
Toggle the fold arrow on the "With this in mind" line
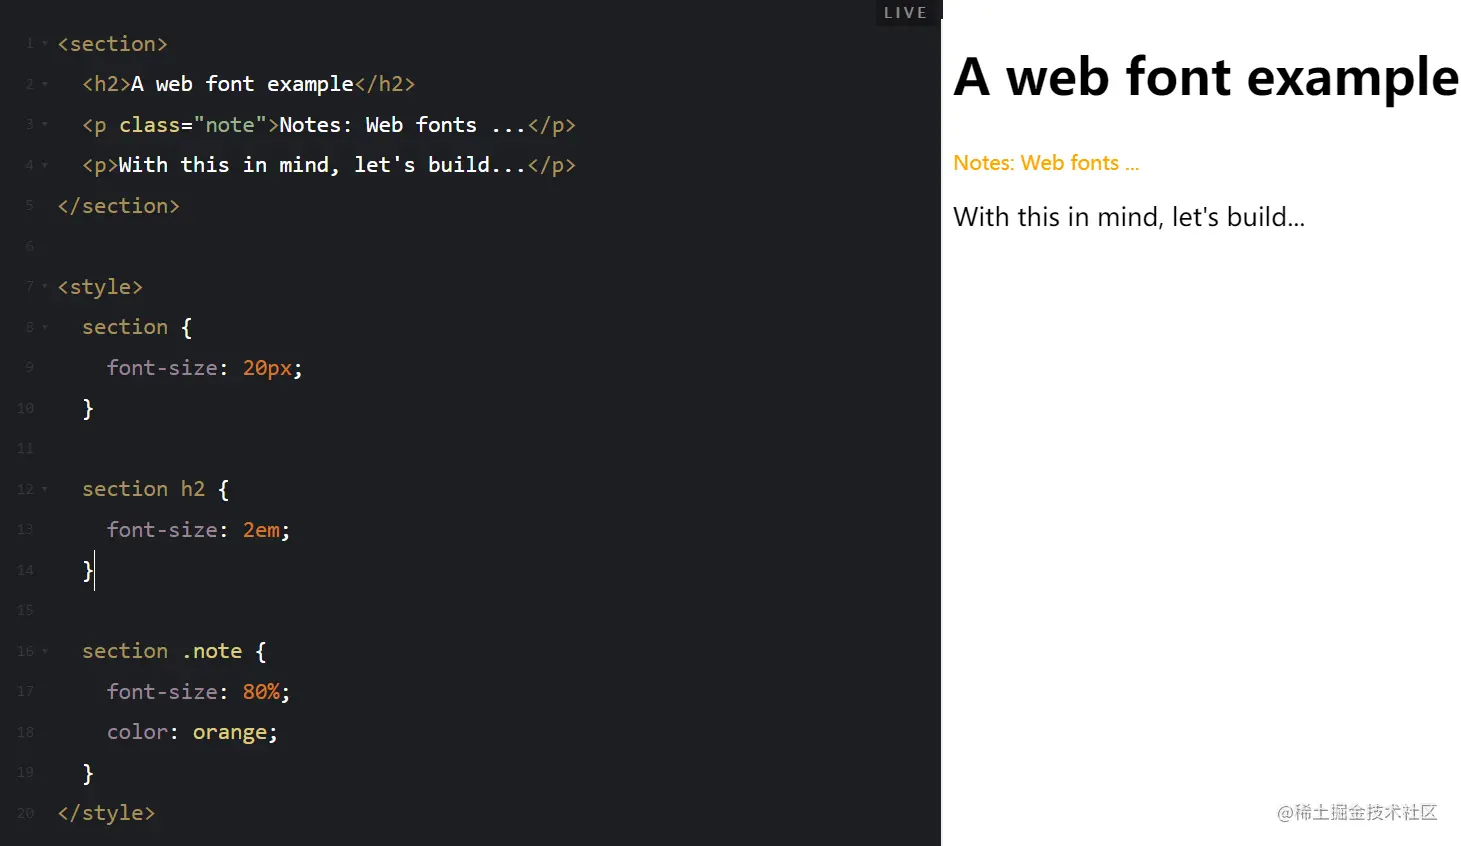pyautogui.click(x=45, y=165)
